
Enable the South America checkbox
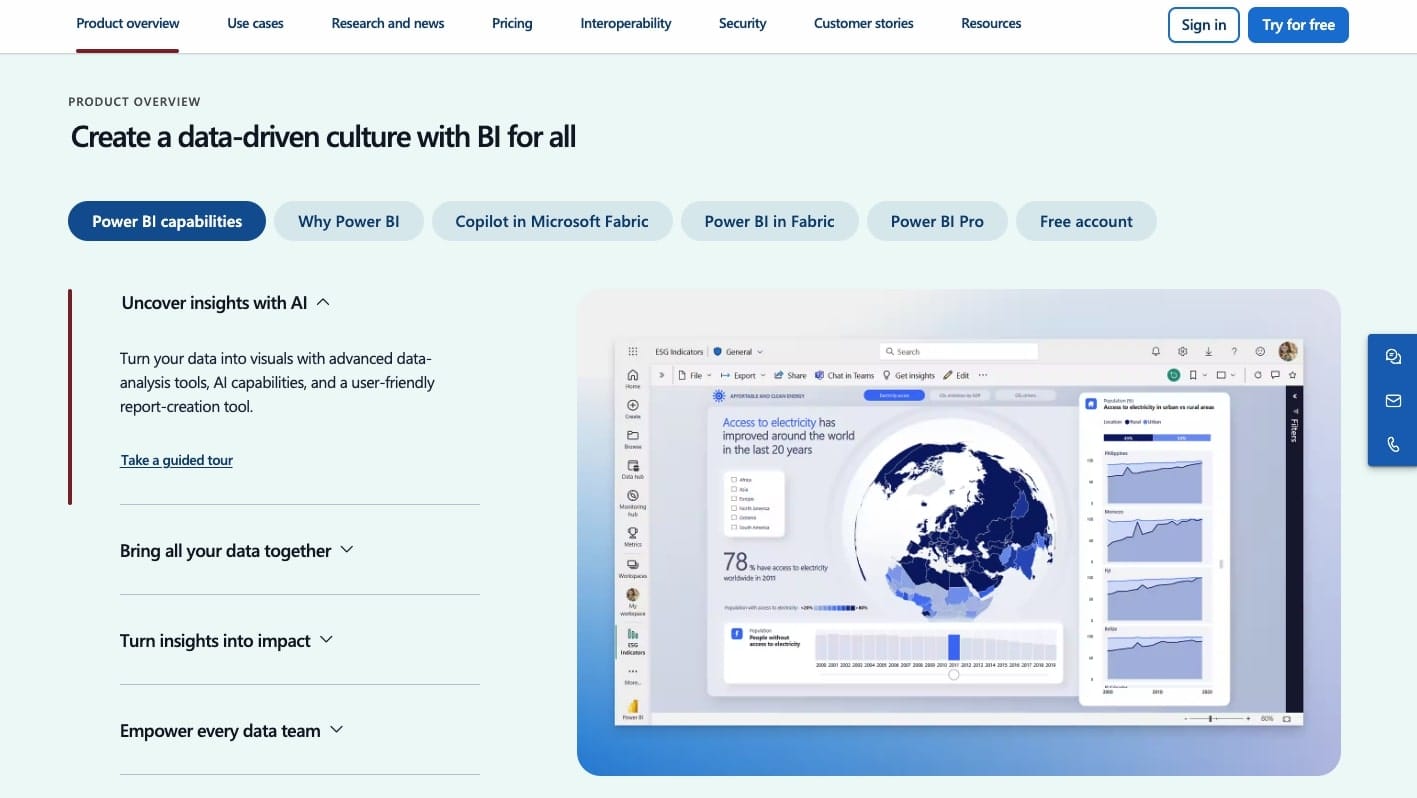click(x=734, y=527)
